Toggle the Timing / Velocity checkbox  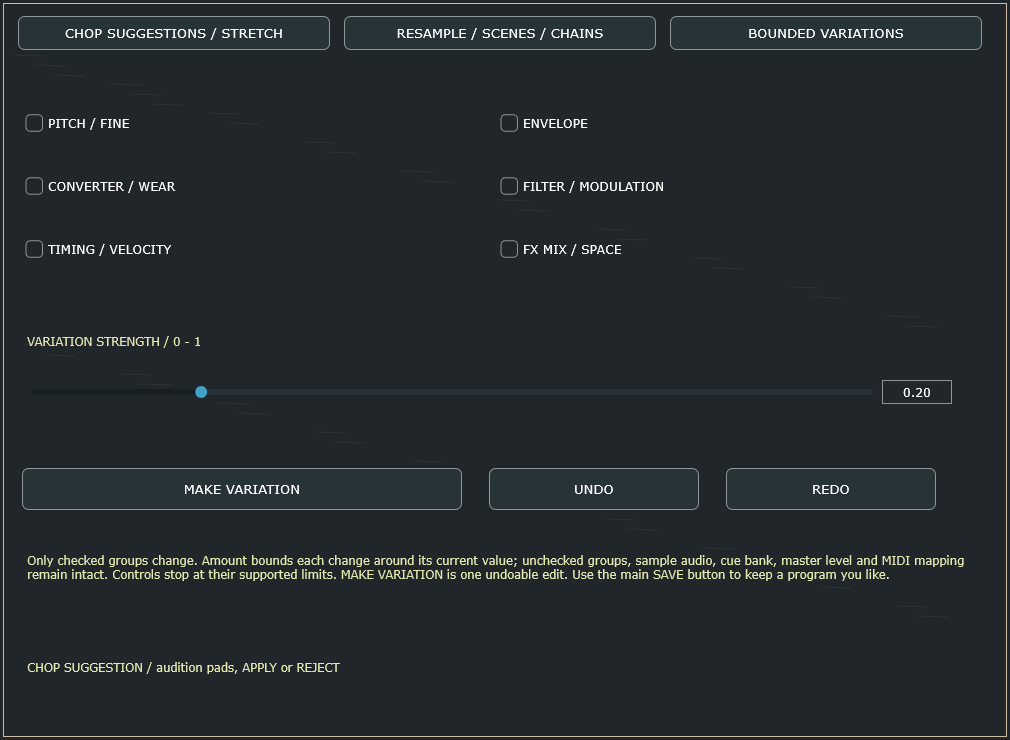tap(34, 249)
